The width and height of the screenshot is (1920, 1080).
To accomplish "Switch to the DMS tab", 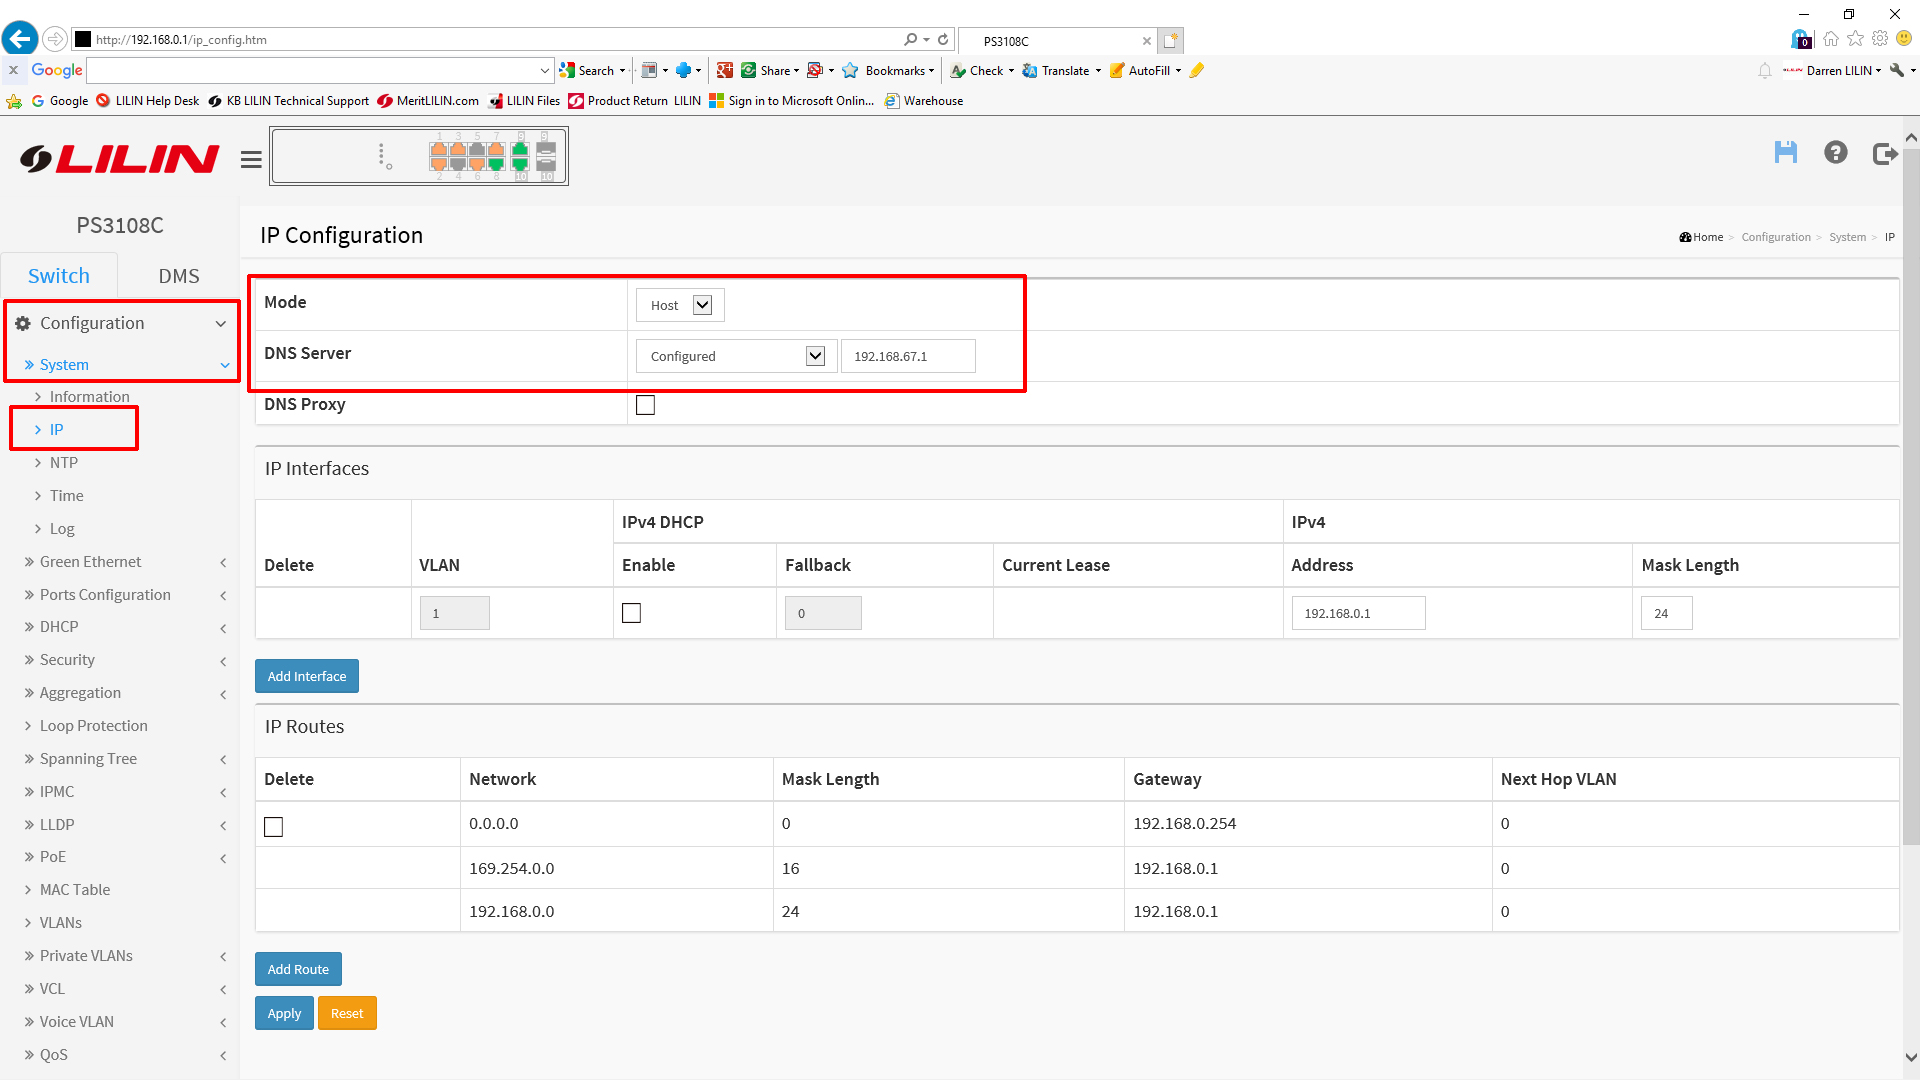I will 179,276.
